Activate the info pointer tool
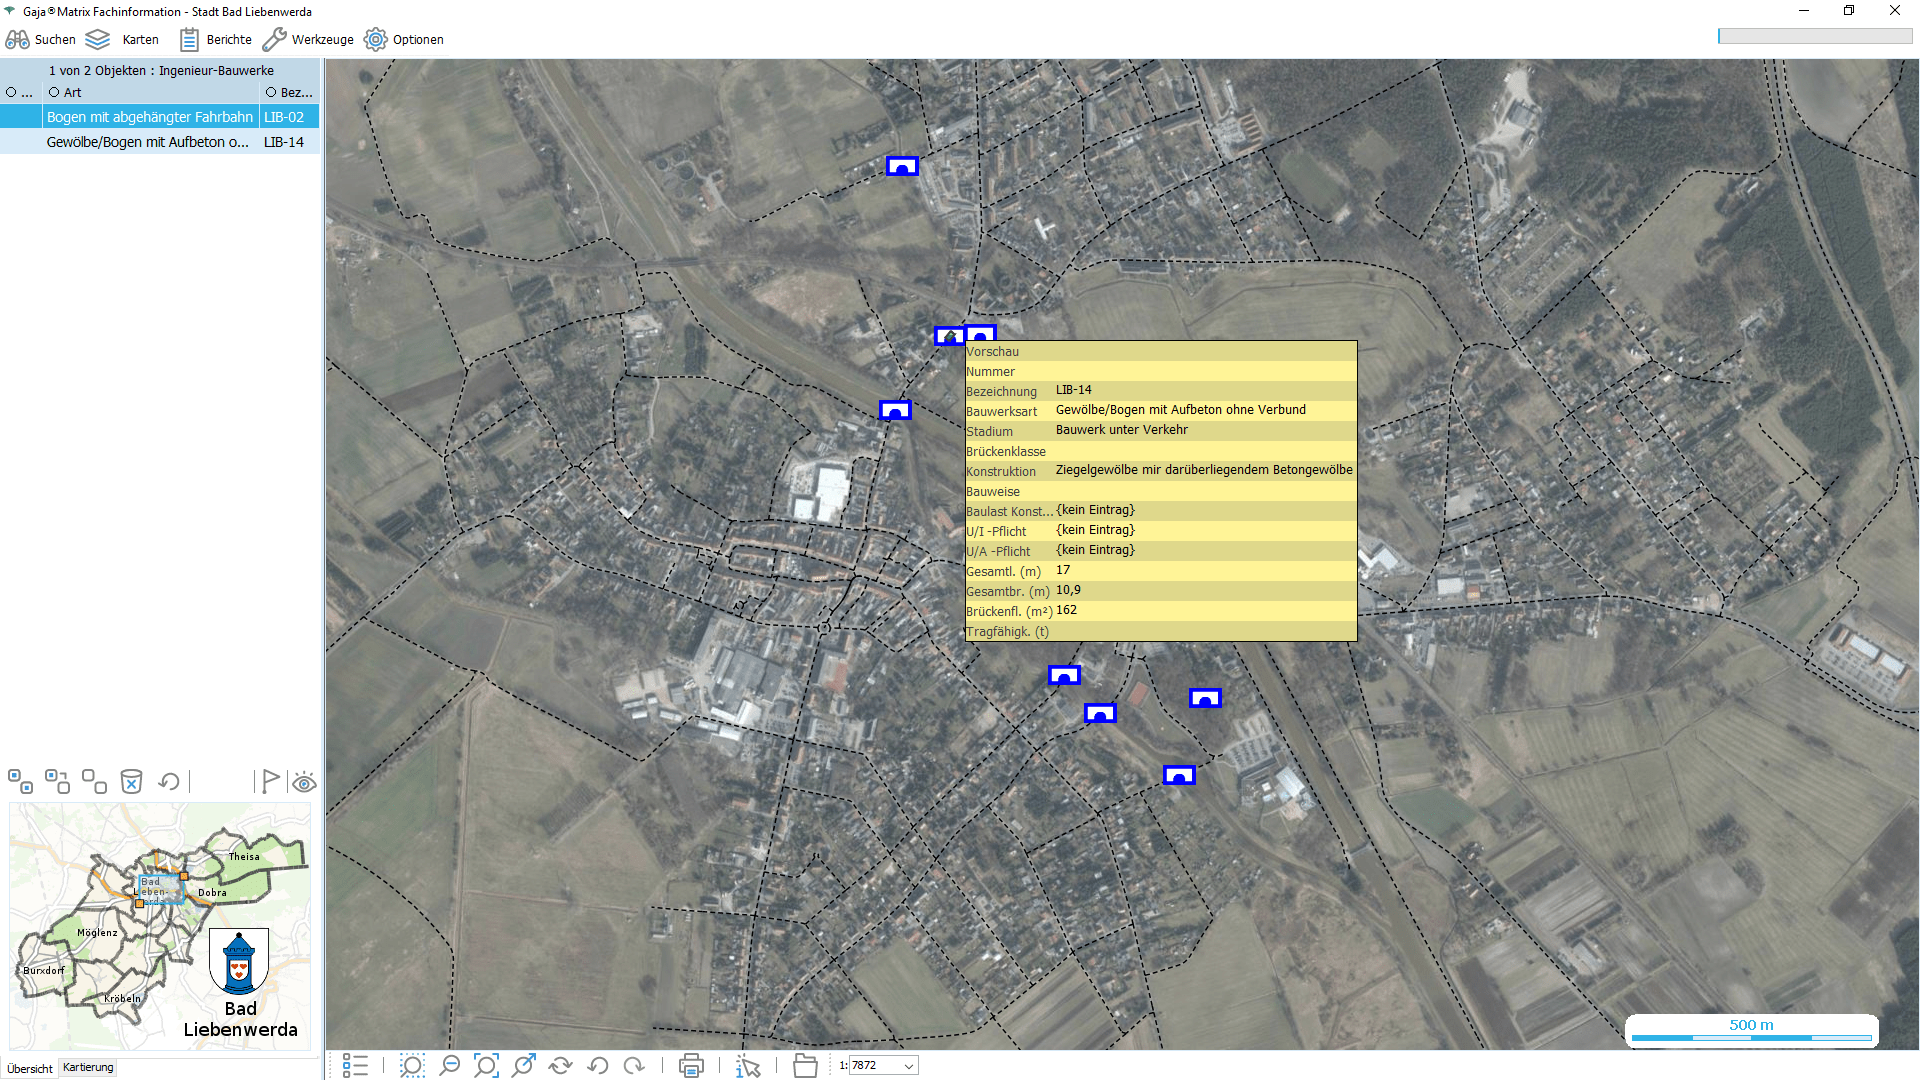The image size is (1920, 1080). coord(748,1066)
